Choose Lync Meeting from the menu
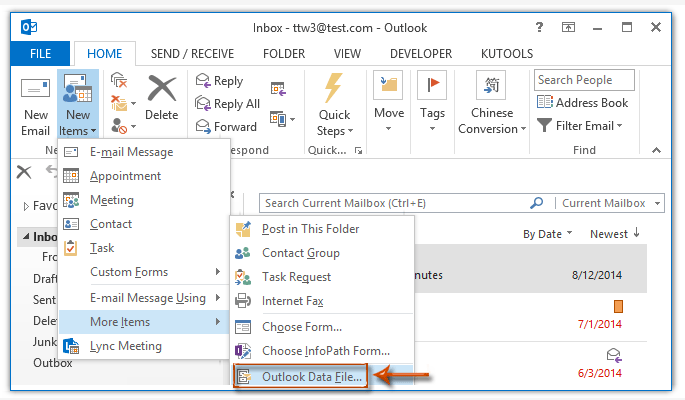The height and width of the screenshot is (400, 685). 144,346
